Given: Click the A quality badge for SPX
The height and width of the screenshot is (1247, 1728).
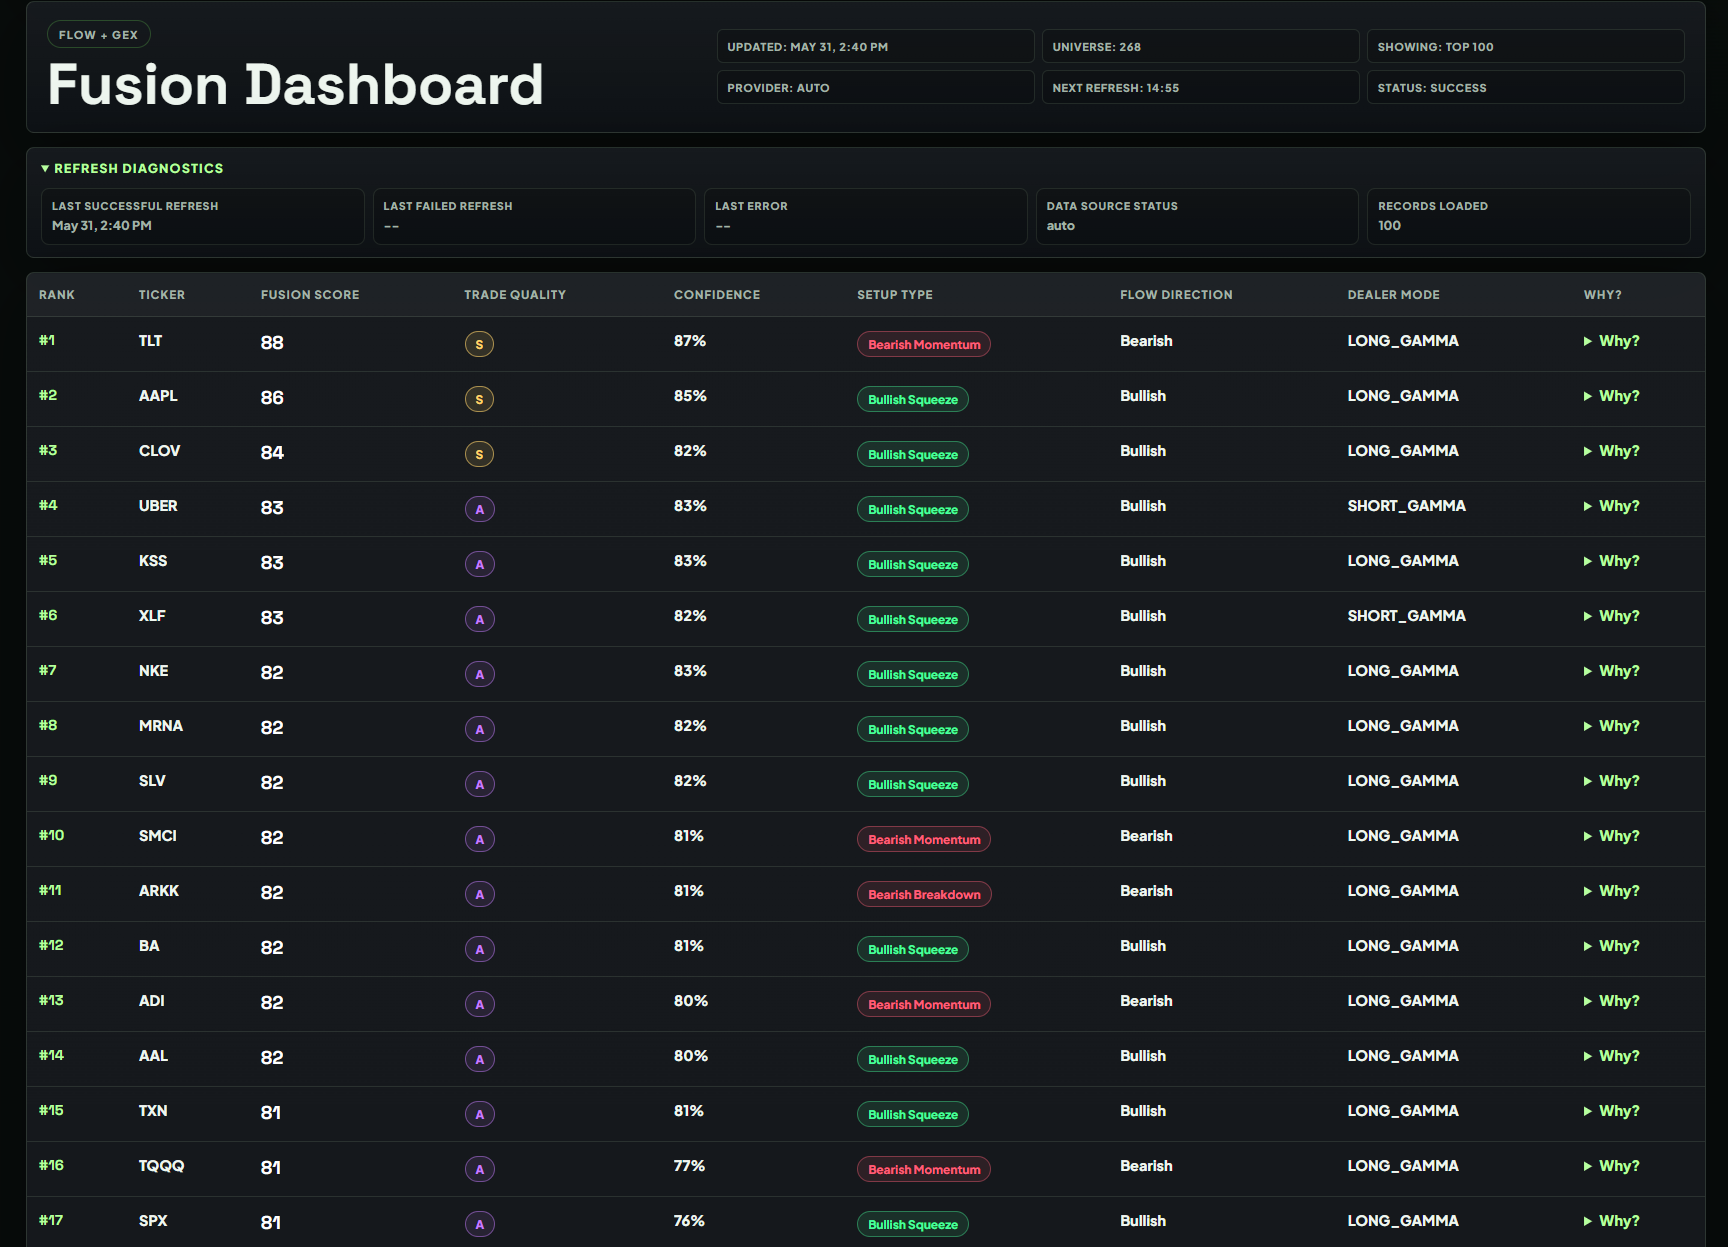Looking at the screenshot, I should point(479,1224).
